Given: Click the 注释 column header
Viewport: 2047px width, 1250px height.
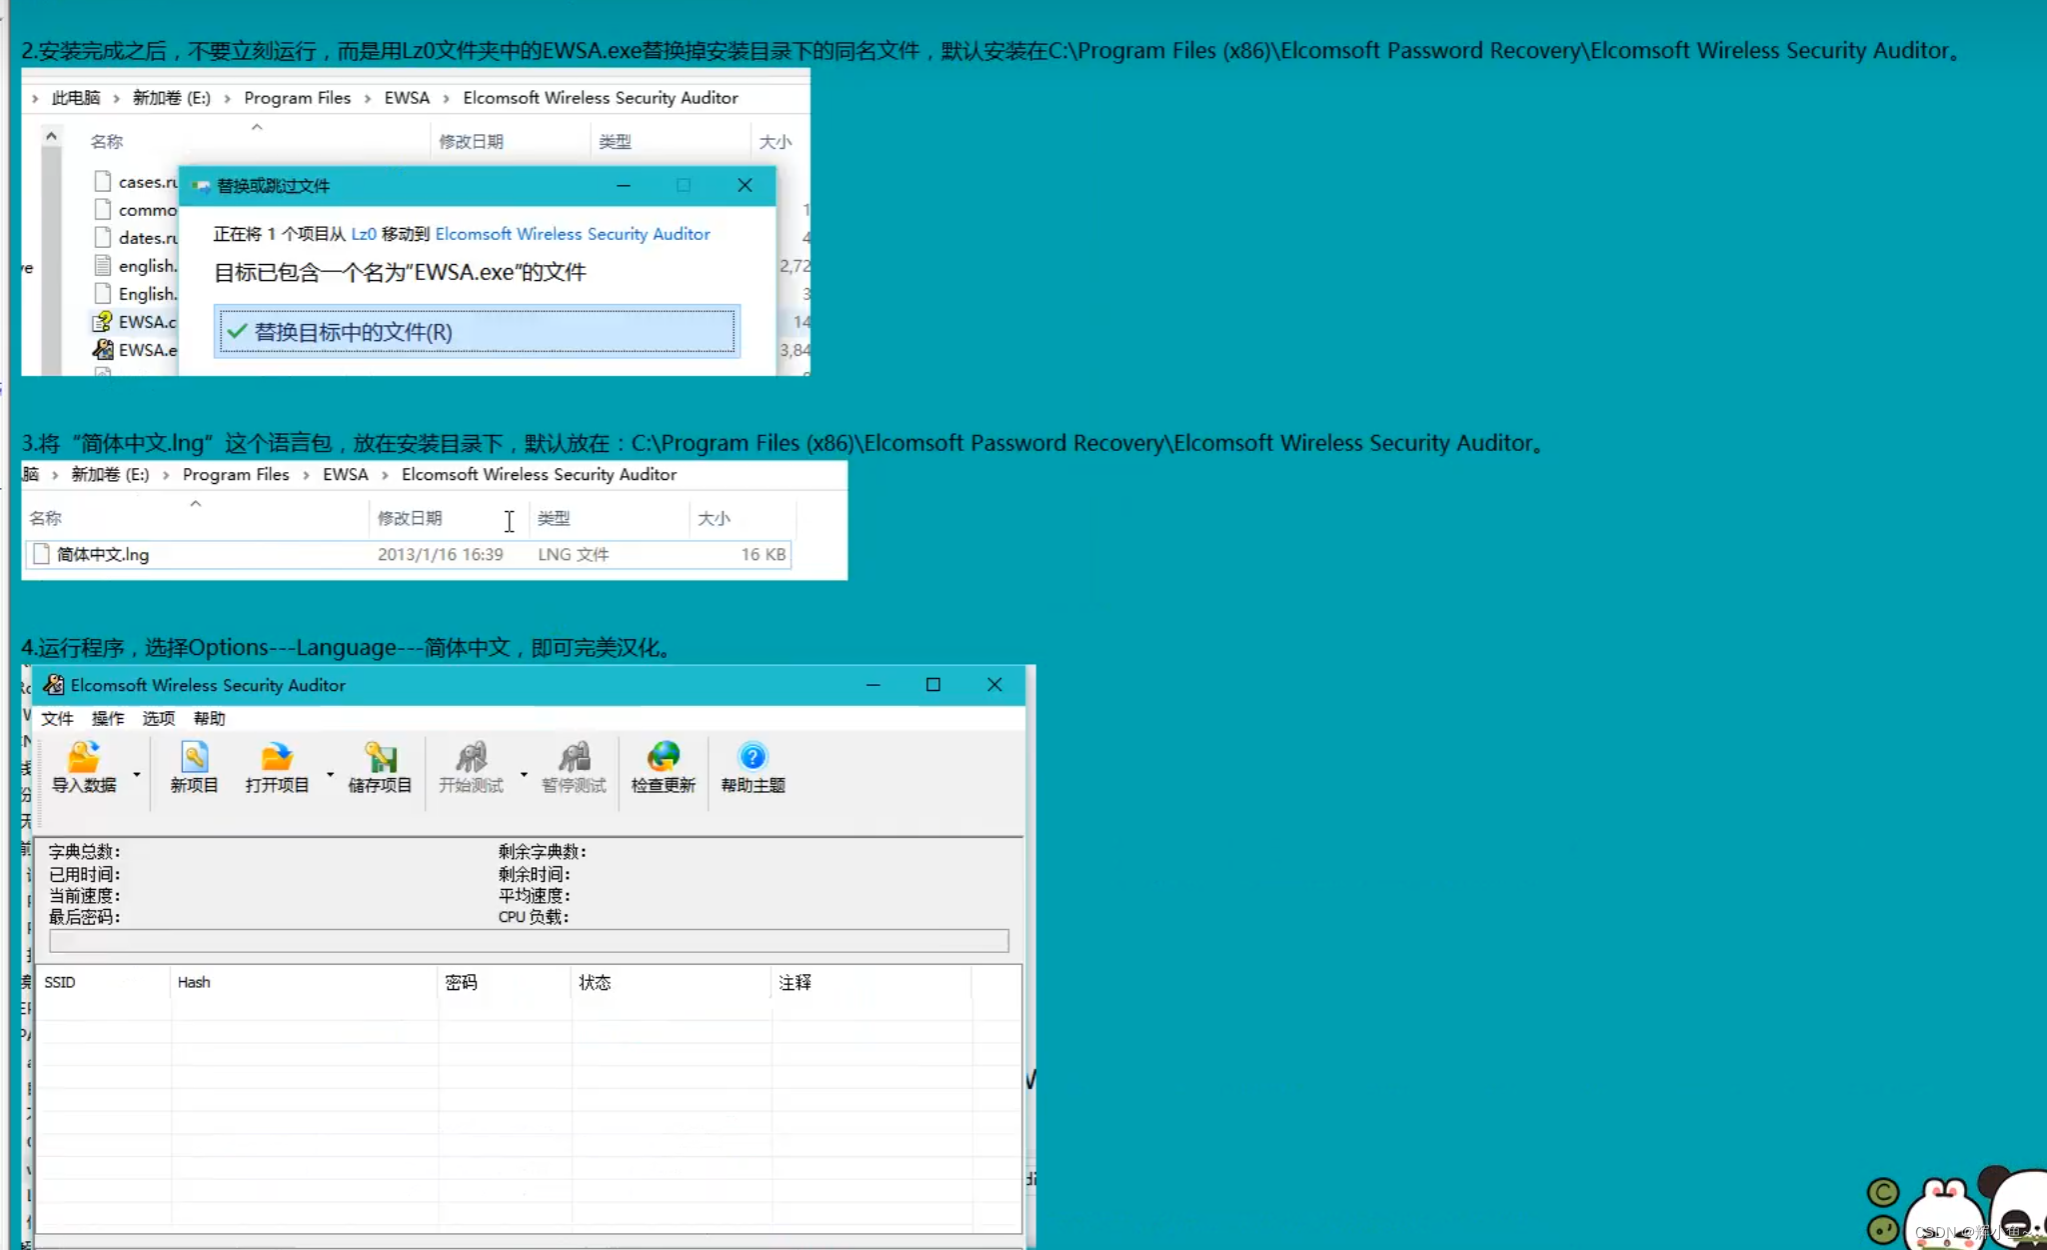Looking at the screenshot, I should click(871, 982).
